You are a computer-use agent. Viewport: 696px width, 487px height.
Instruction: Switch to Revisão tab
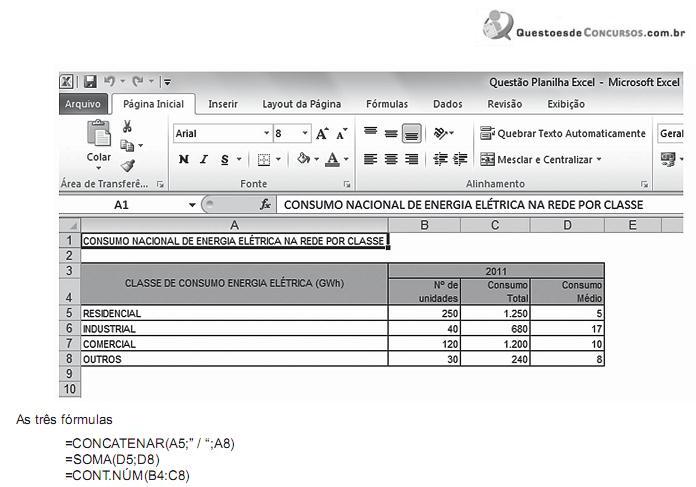(505, 104)
